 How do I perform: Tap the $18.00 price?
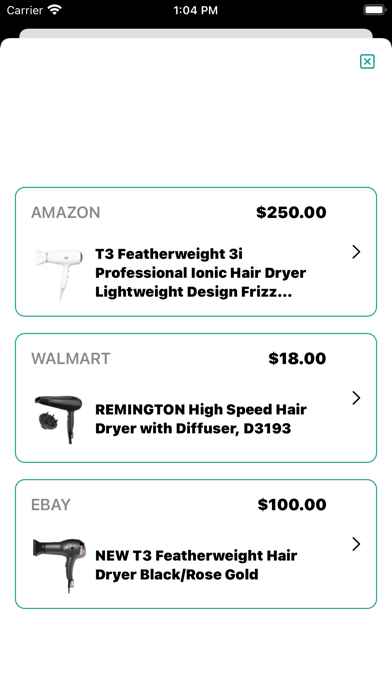click(x=297, y=359)
